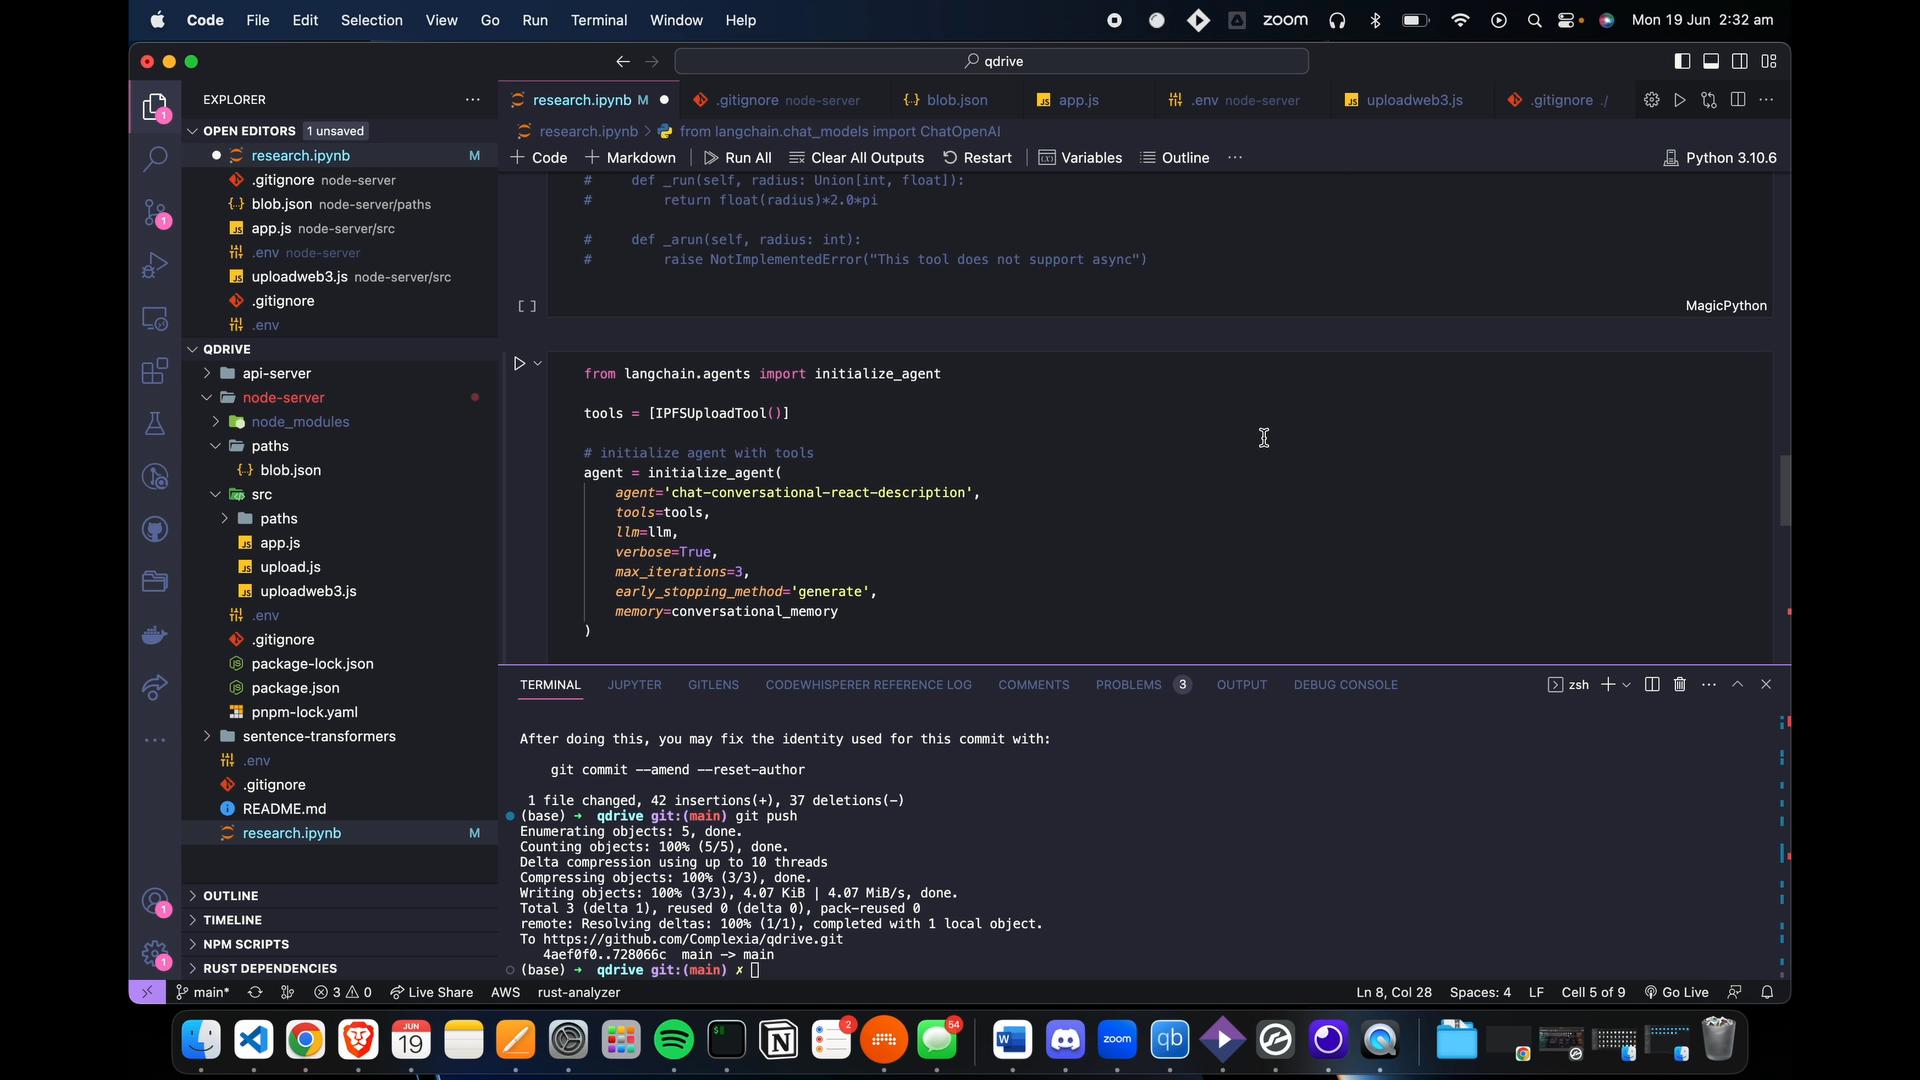Open the Docker view in activity bar
Viewport: 1920px width, 1080px height.
coord(155,635)
